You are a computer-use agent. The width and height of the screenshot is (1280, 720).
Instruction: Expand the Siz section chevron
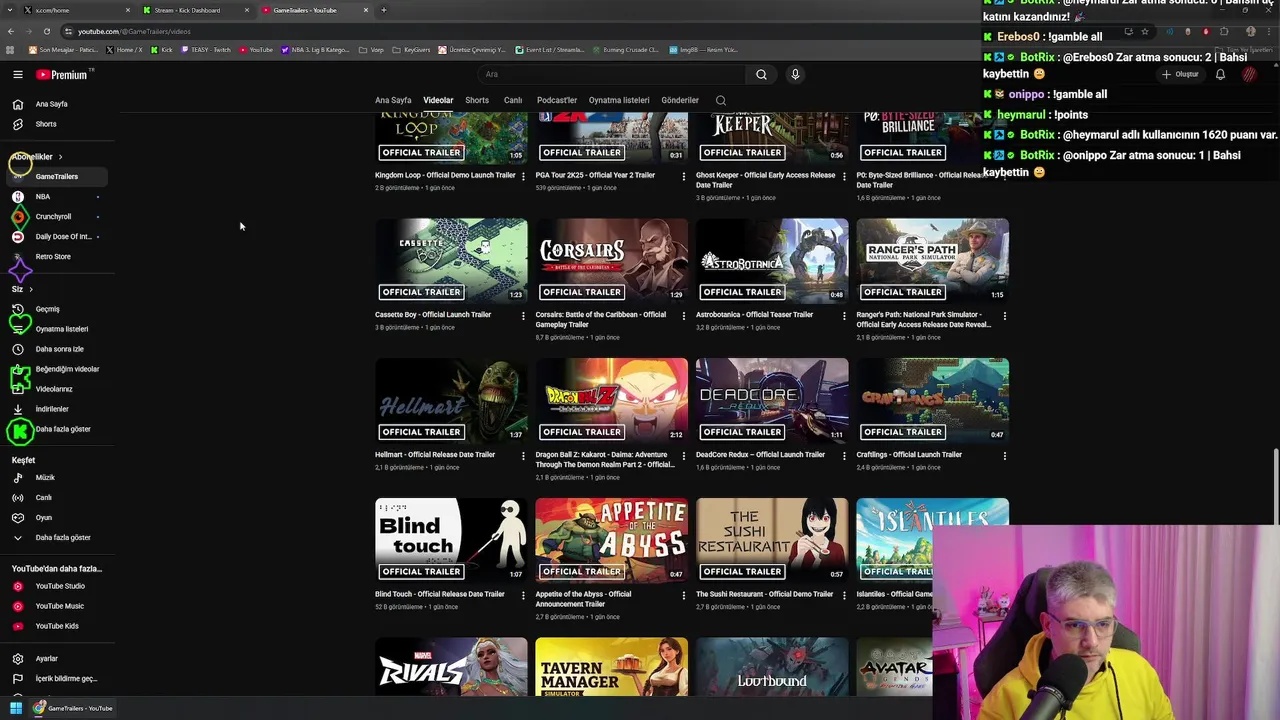click(30, 289)
